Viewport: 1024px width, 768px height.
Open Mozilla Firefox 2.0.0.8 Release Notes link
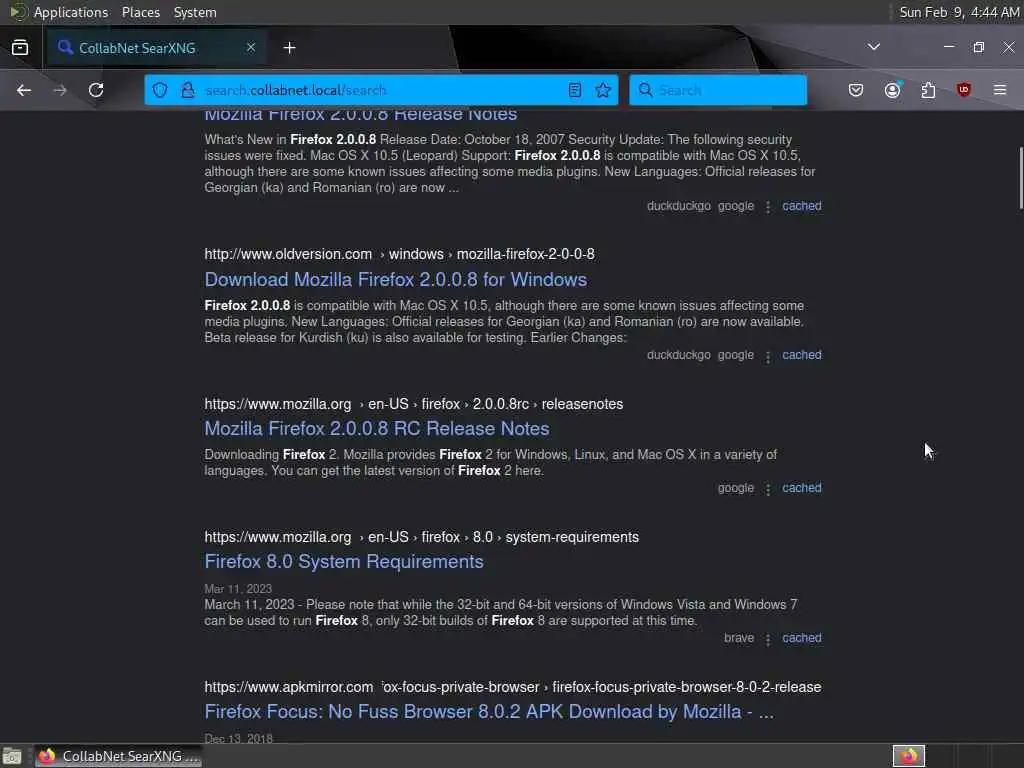[x=360, y=115]
